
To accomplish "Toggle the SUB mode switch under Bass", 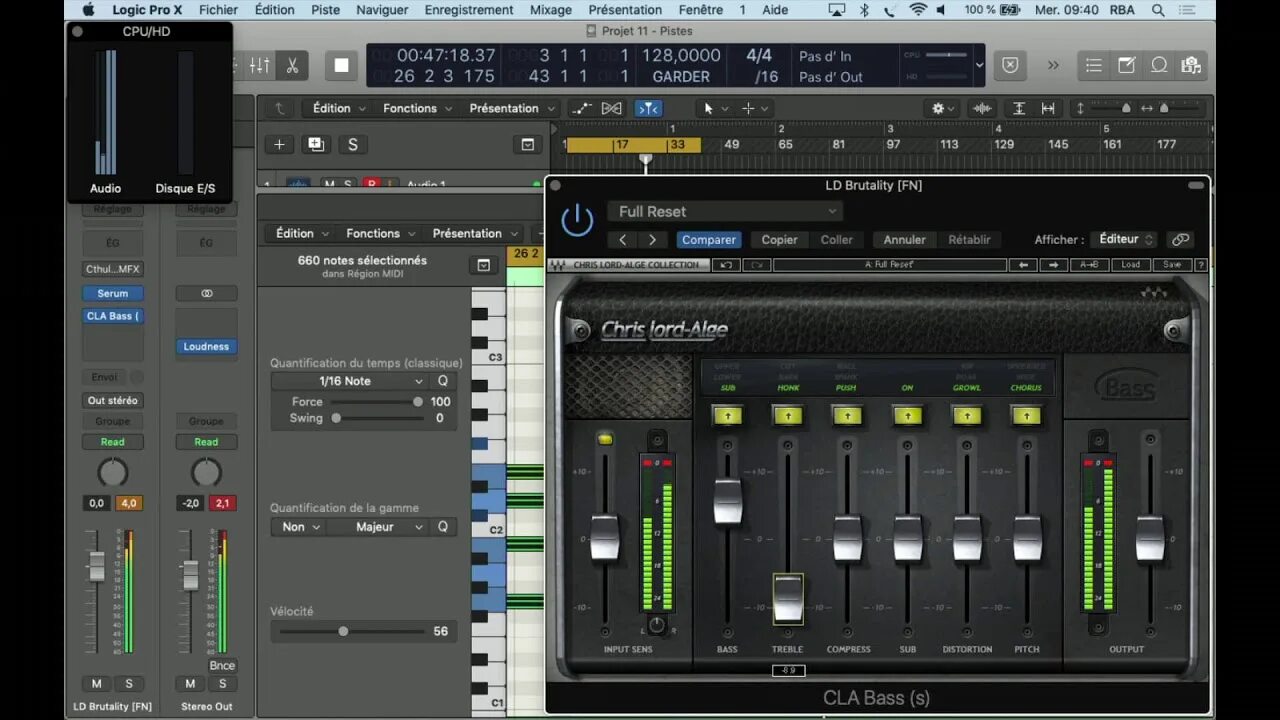I will 727,415.
